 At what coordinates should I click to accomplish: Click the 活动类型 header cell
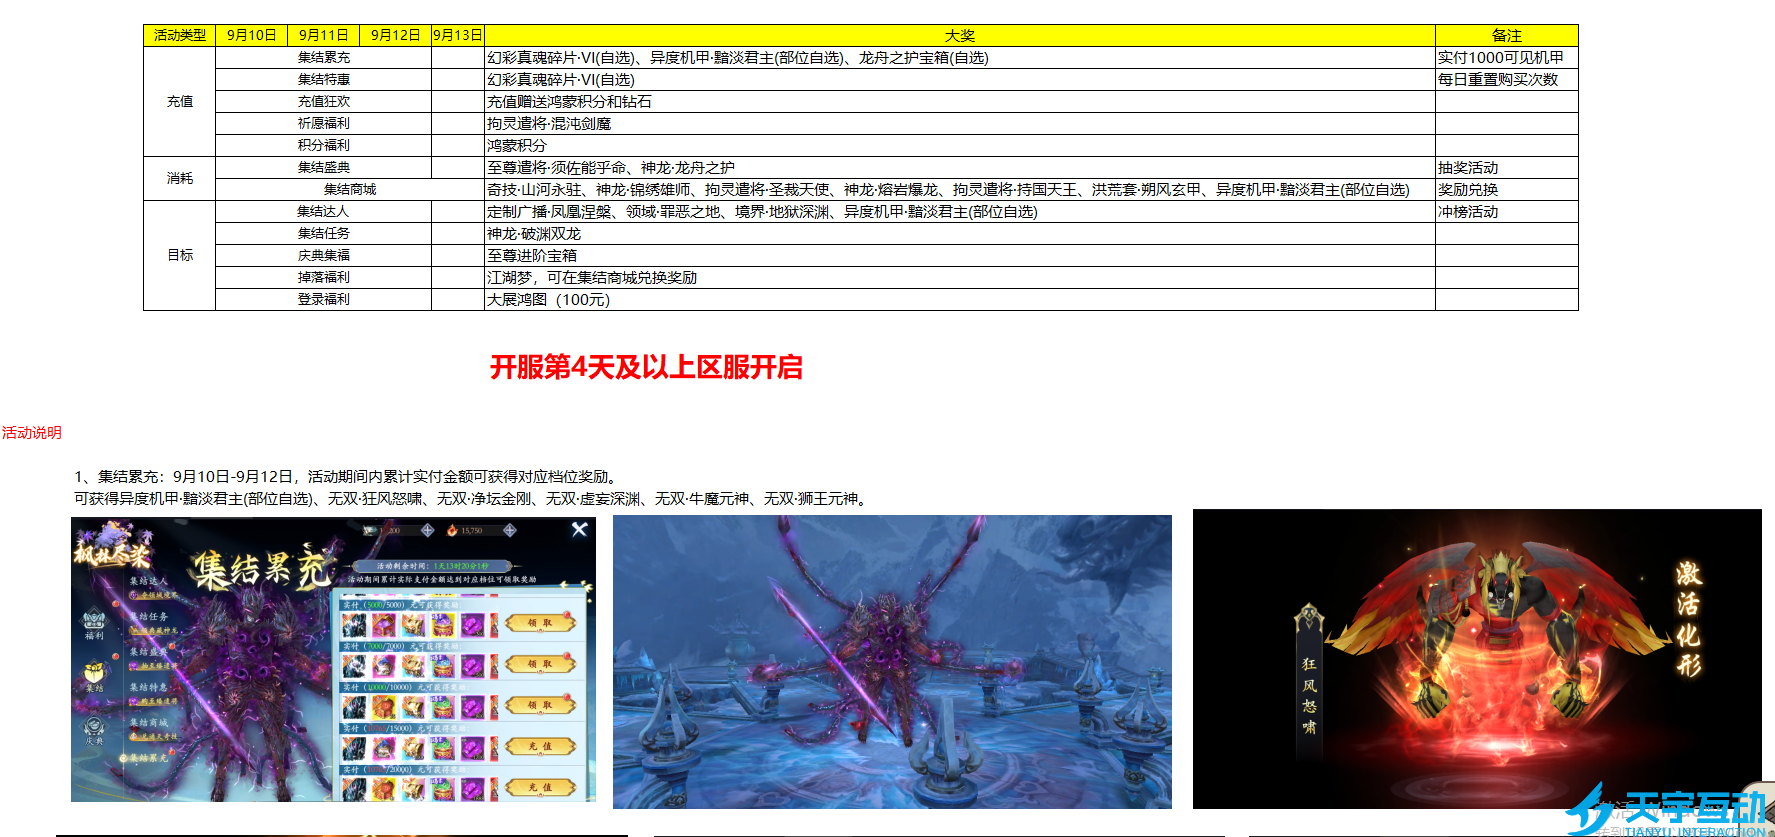[180, 35]
